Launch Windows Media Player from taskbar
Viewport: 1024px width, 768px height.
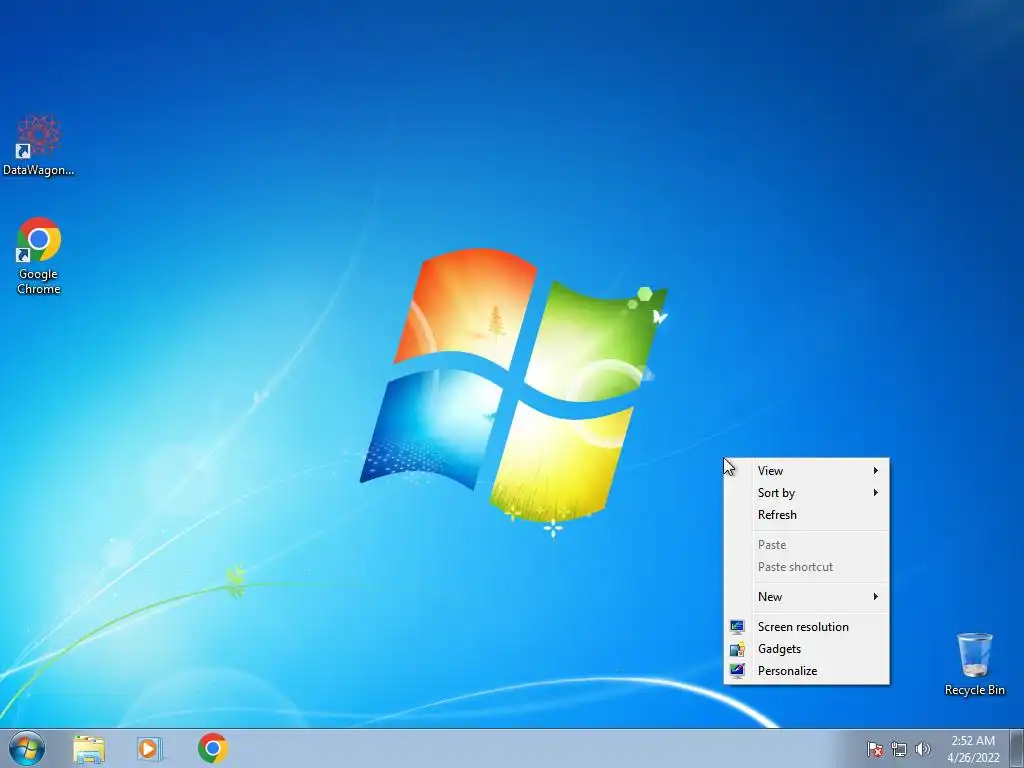tap(149, 749)
